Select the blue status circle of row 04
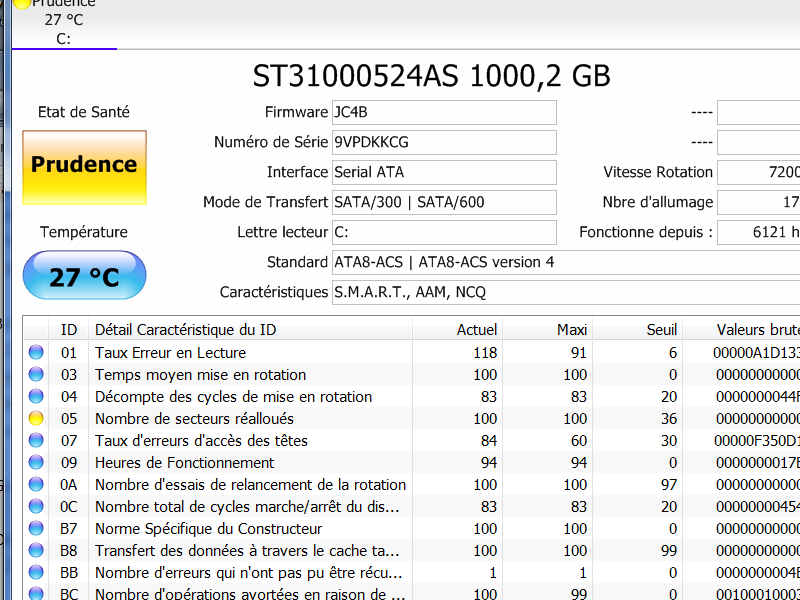 36,396
